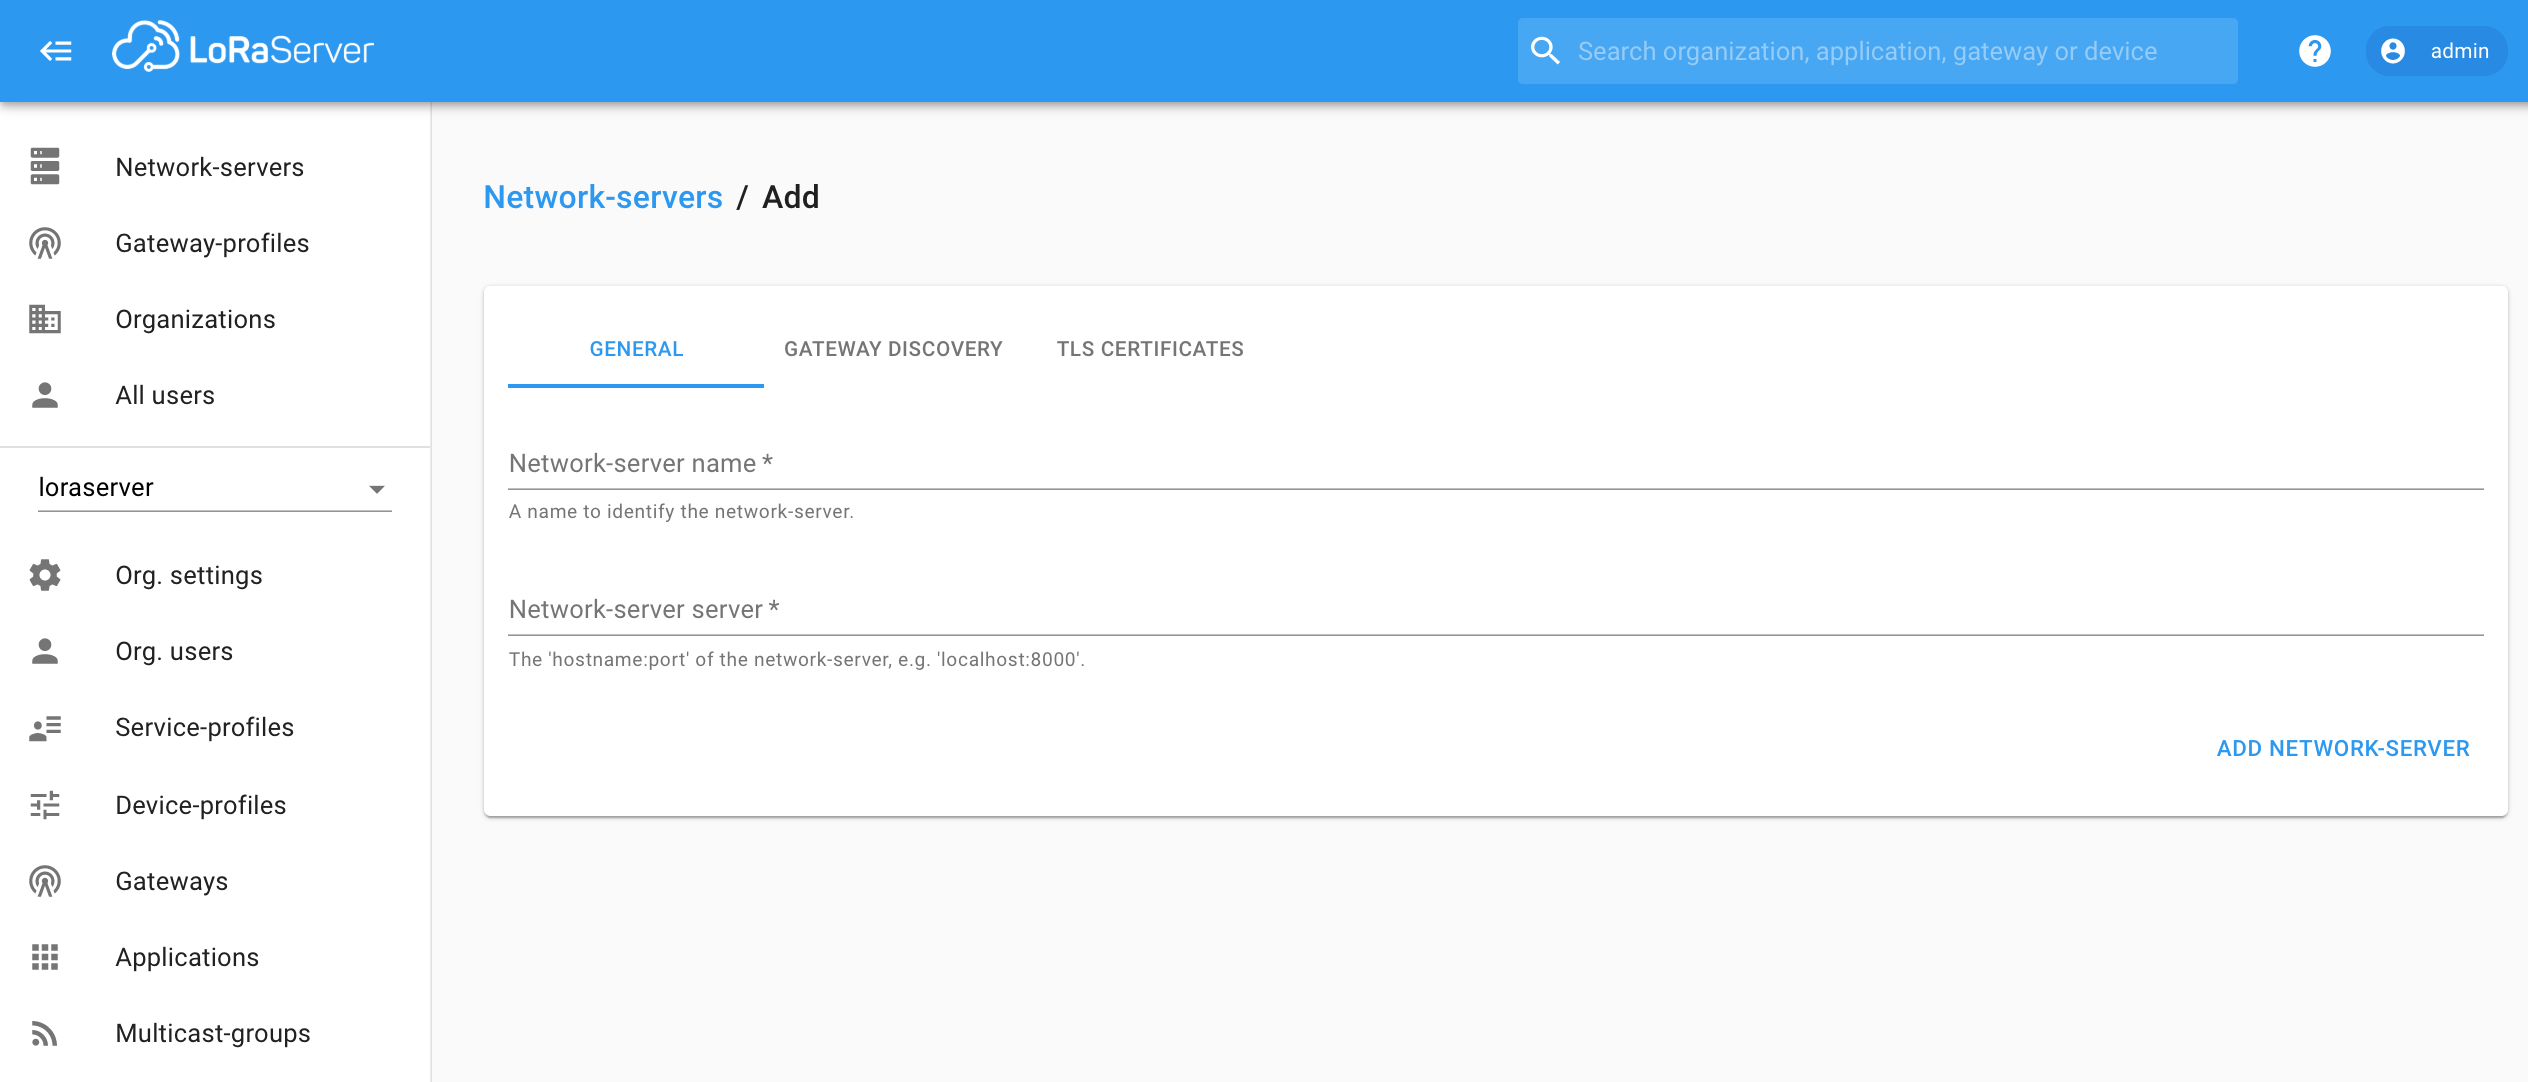Click the hamburger menu icon top-left
This screenshot has width=2528, height=1082.
pyautogui.click(x=56, y=50)
